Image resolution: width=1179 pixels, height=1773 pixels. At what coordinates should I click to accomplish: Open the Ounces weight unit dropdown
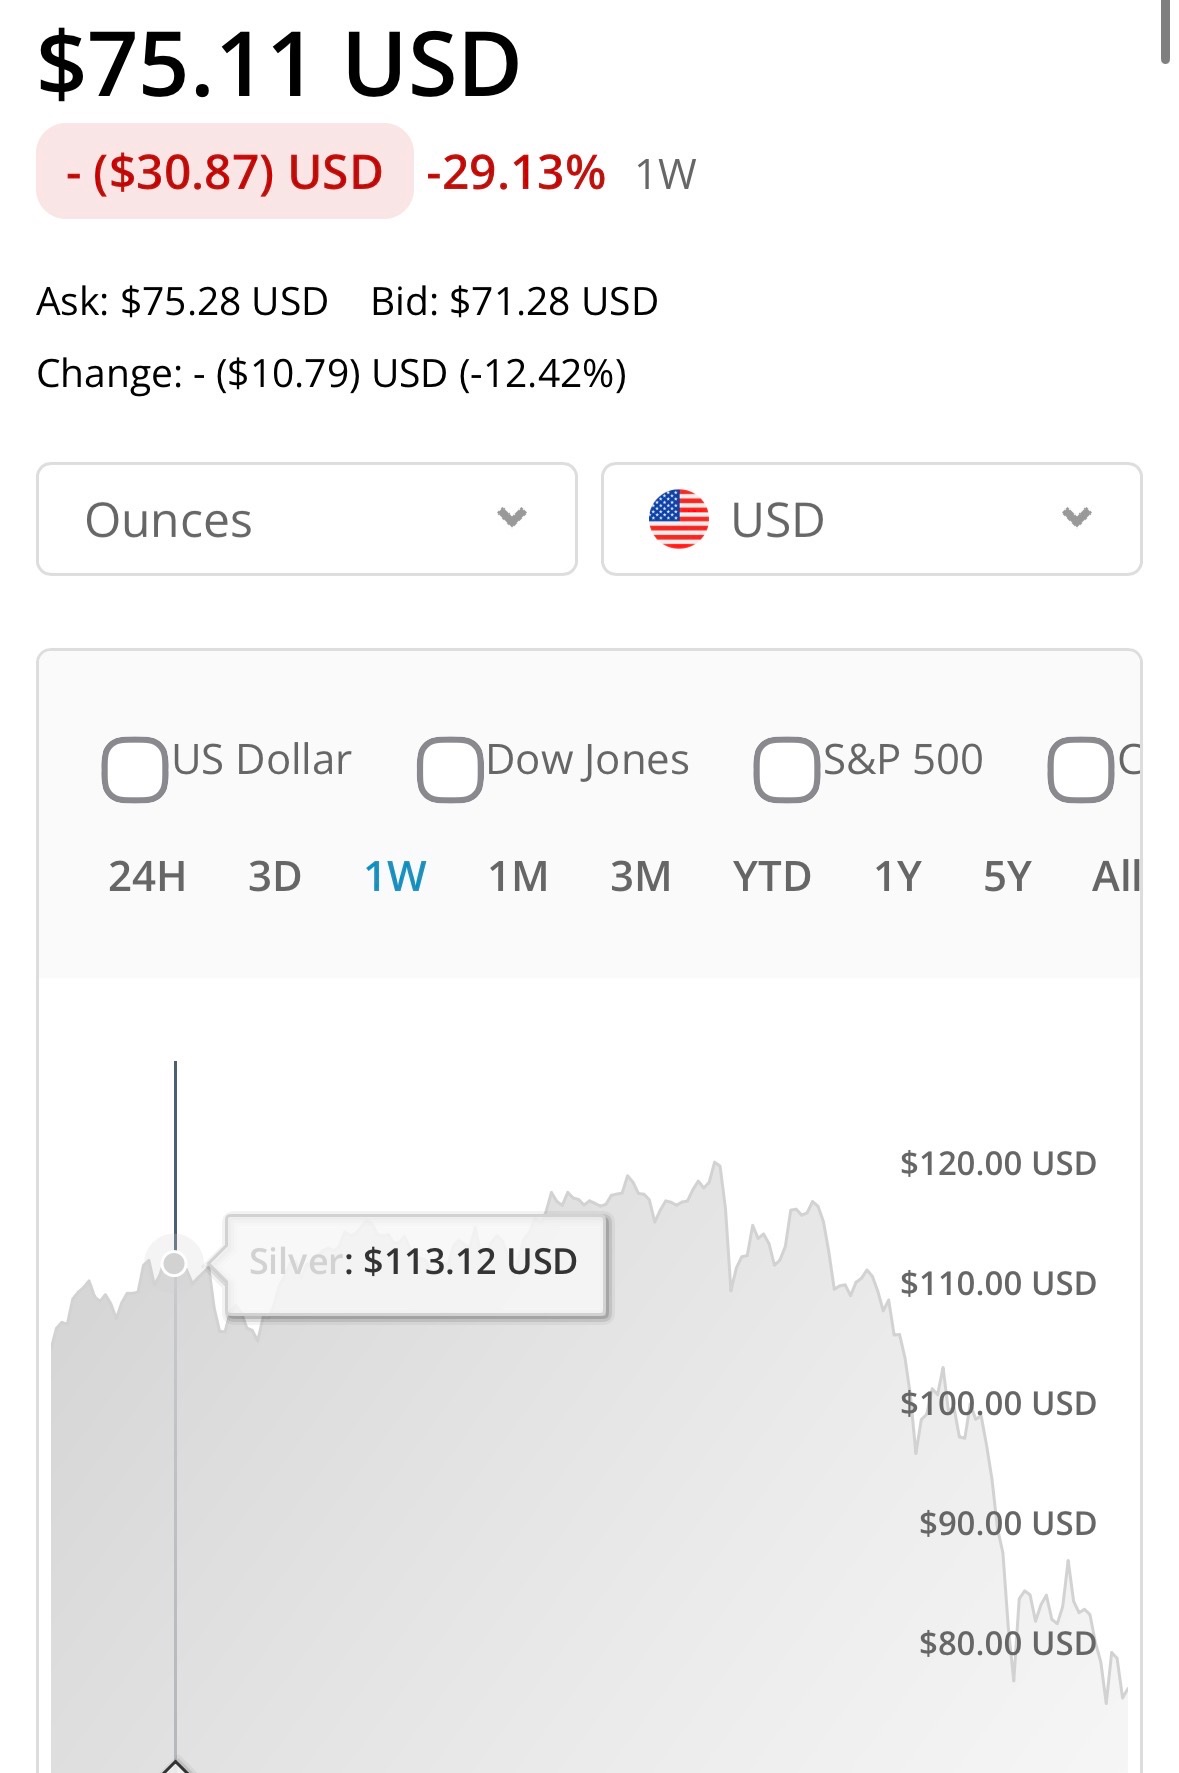[306, 519]
